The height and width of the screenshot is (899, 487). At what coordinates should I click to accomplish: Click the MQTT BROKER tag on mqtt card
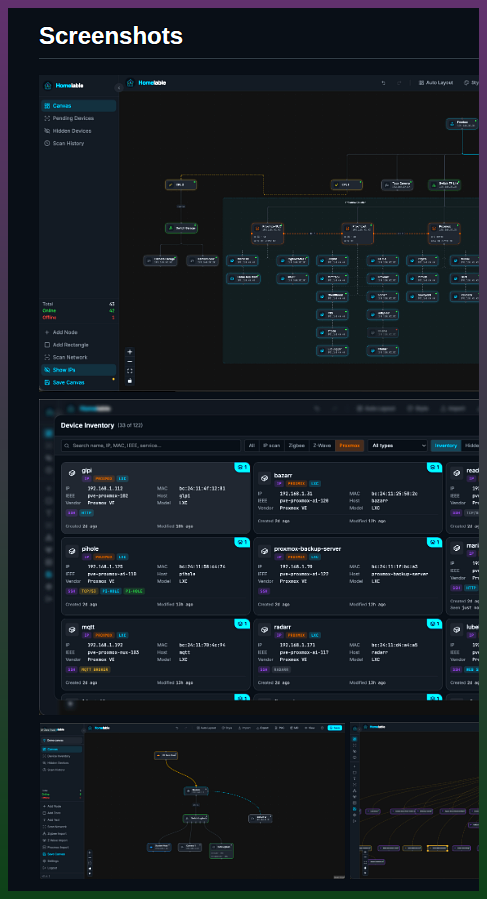(95, 669)
